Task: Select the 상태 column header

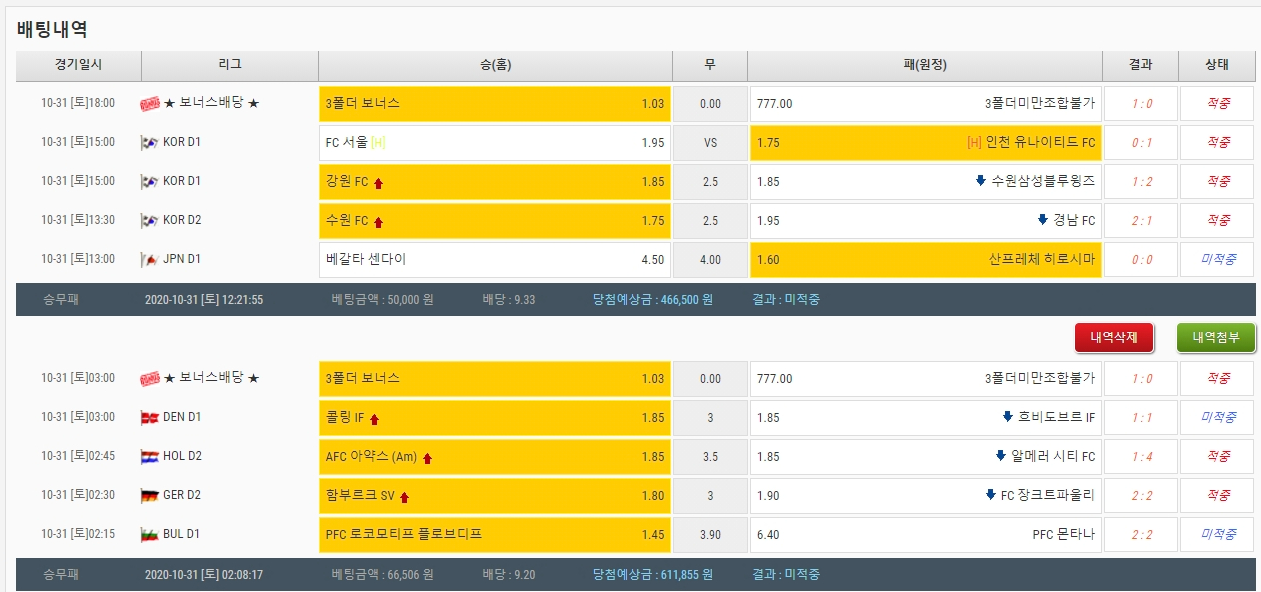Action: point(1216,65)
